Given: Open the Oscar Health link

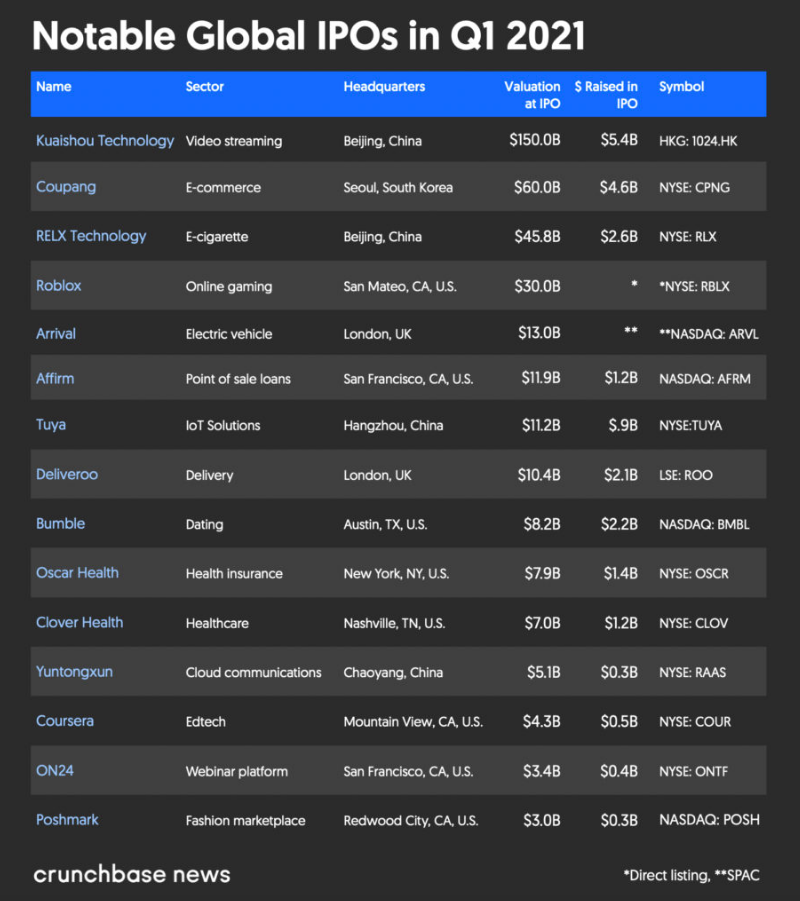Looking at the screenshot, I should point(77,572).
